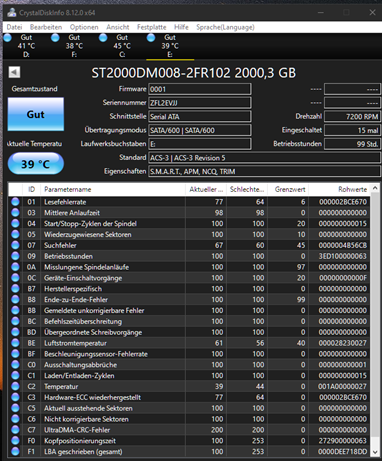Click the Seriennummer field
Viewport: 382px width, 461px height.
point(200,103)
